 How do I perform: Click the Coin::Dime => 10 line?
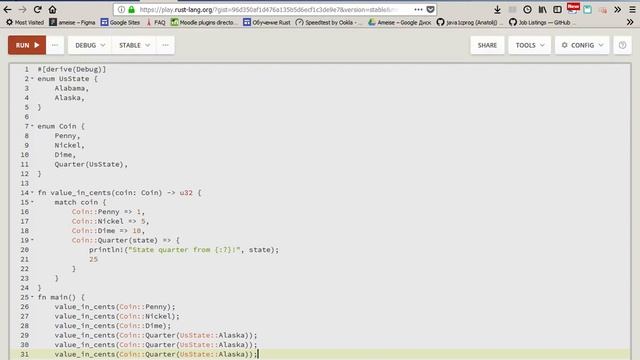pyautogui.click(x=108, y=231)
